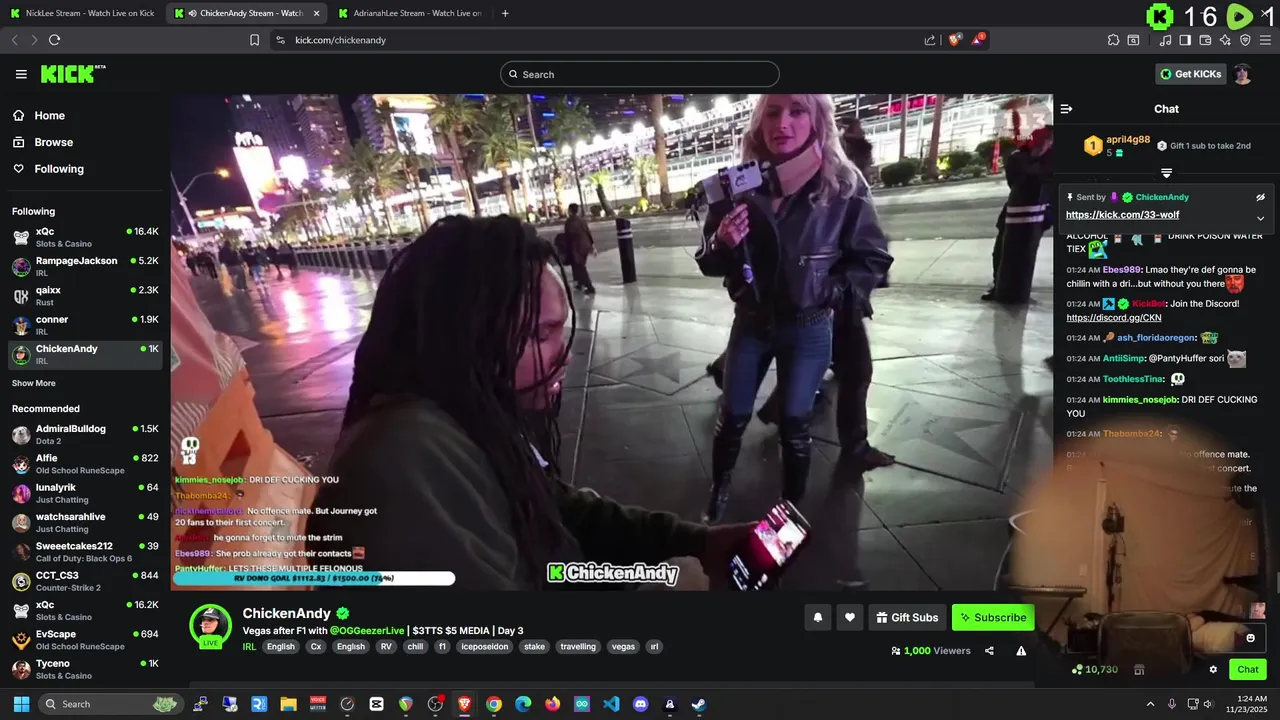Viewport: 1280px width, 720px height.
Task: Open Windows Start menu
Action: click(20, 704)
